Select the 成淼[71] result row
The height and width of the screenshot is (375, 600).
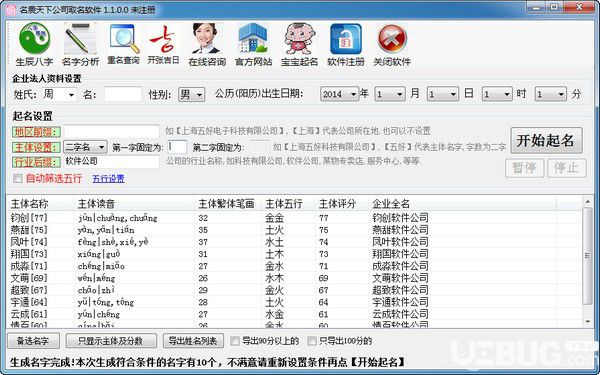click(295, 266)
